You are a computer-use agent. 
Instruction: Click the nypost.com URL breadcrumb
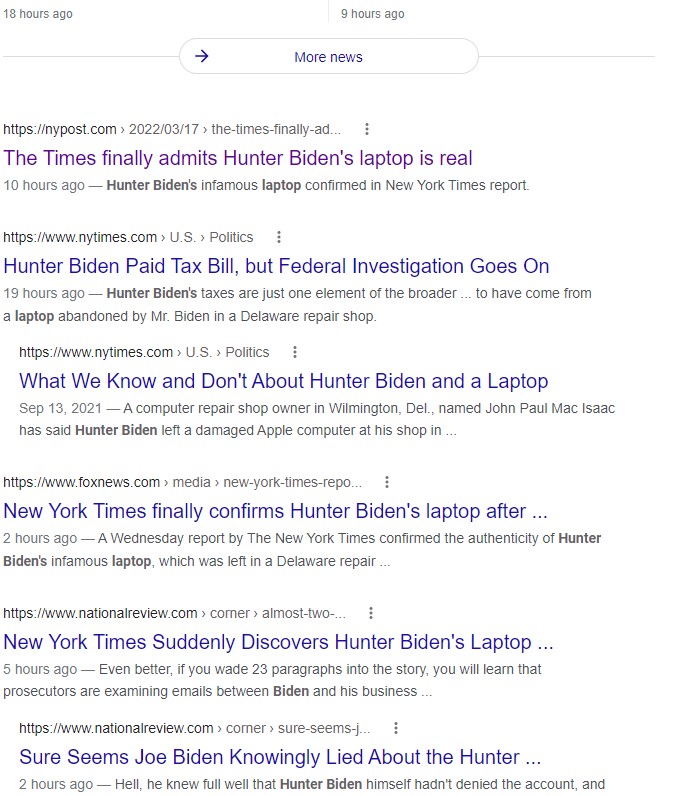click(x=172, y=129)
